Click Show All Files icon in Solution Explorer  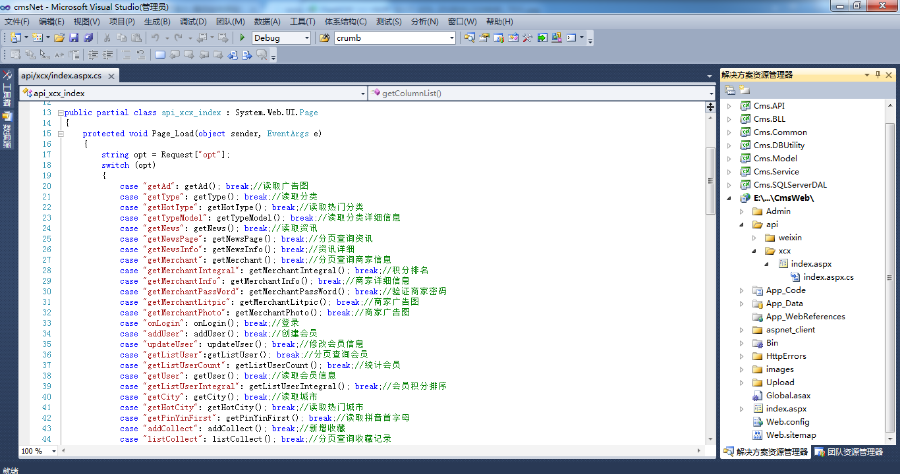pos(745,90)
